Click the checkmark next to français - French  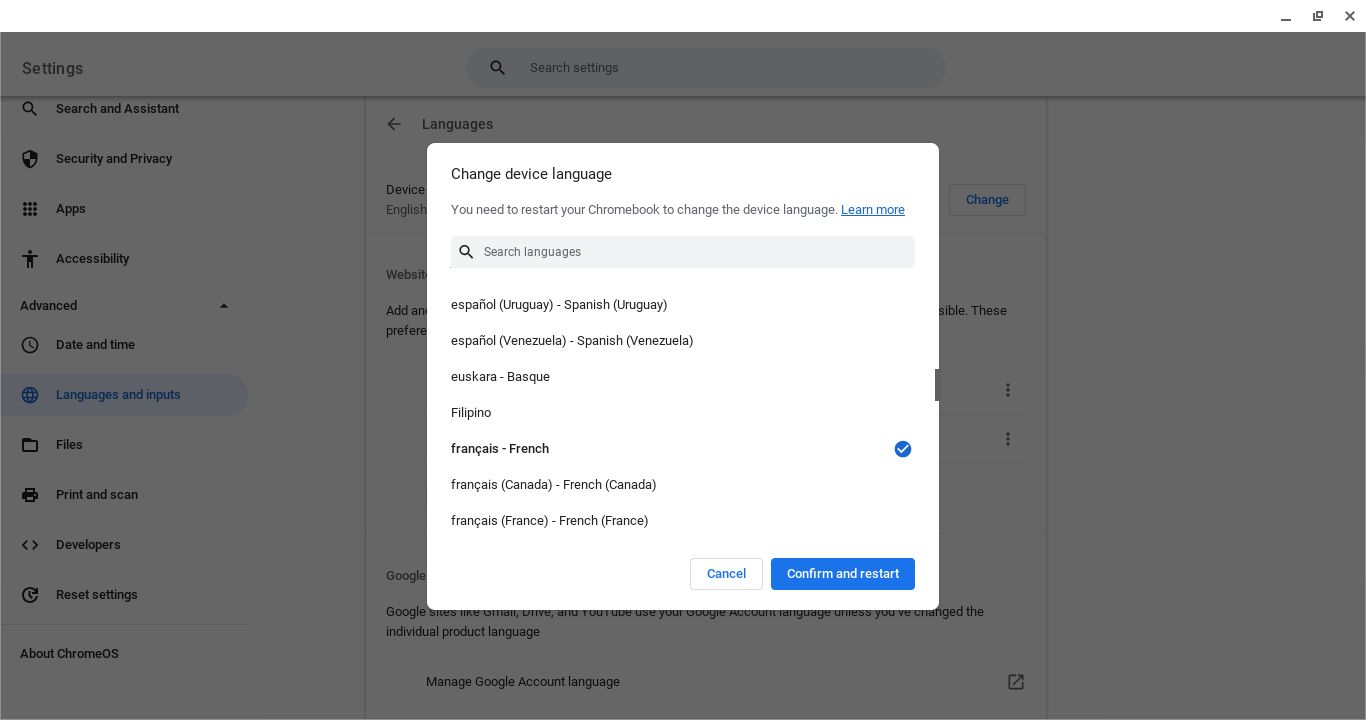tap(903, 449)
